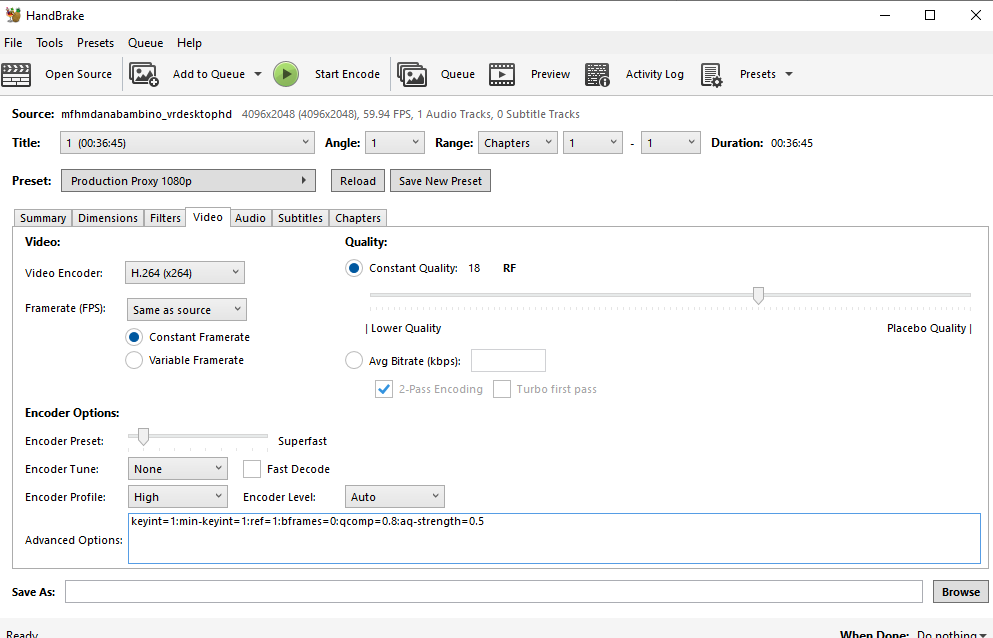Click the Avg Bitrate input field

click(x=509, y=360)
